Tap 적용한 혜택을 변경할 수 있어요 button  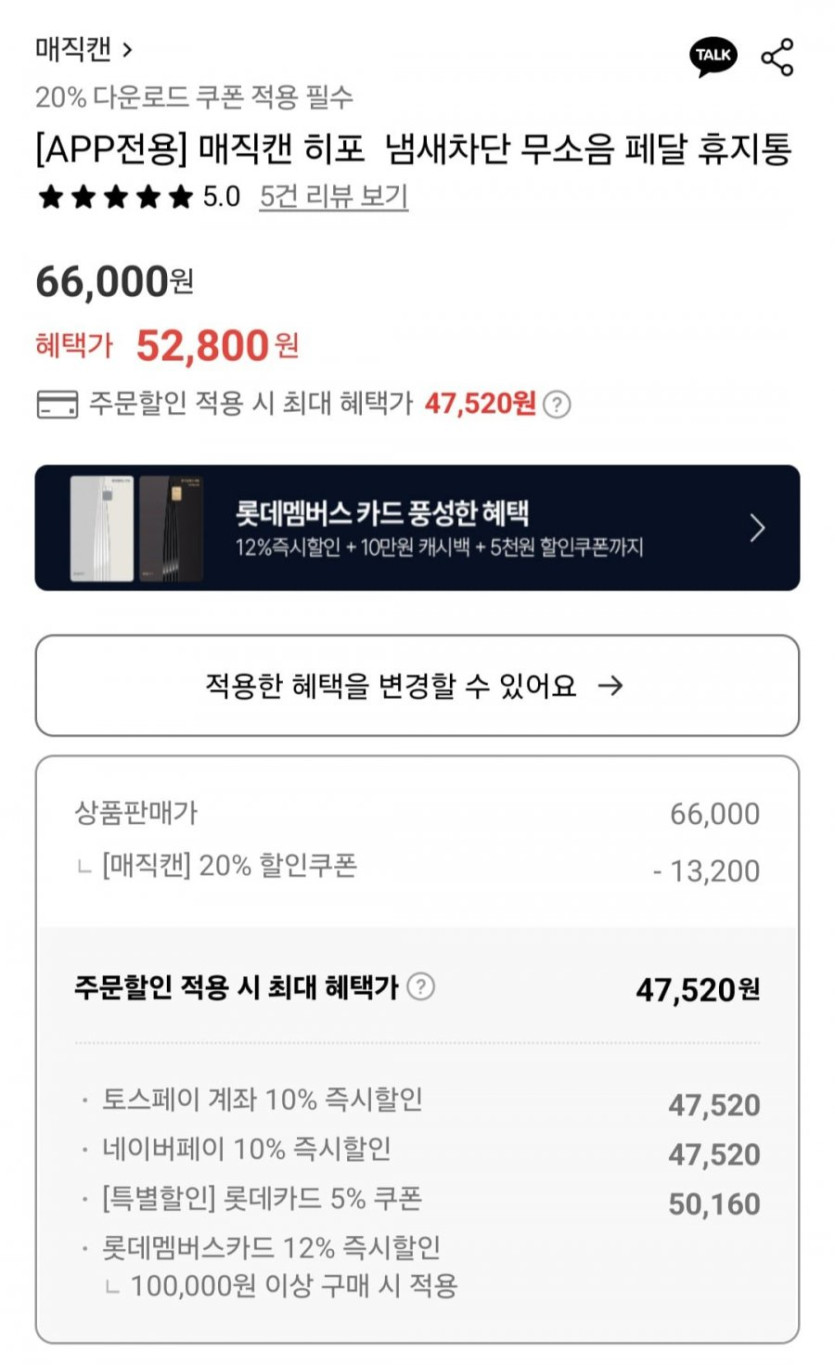pyautogui.click(x=416, y=685)
